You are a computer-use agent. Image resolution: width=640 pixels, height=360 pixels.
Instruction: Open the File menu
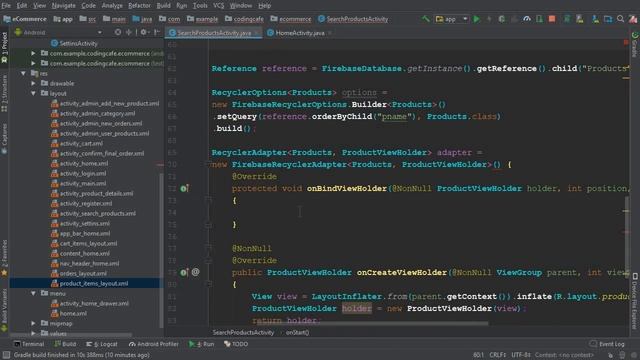(x=6, y=5)
